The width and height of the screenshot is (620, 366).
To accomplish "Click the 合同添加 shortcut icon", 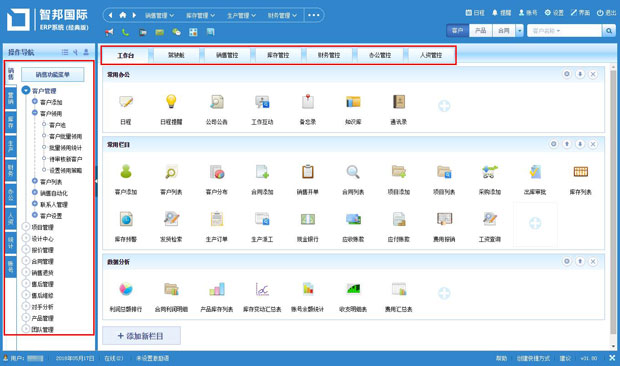I will (262, 172).
